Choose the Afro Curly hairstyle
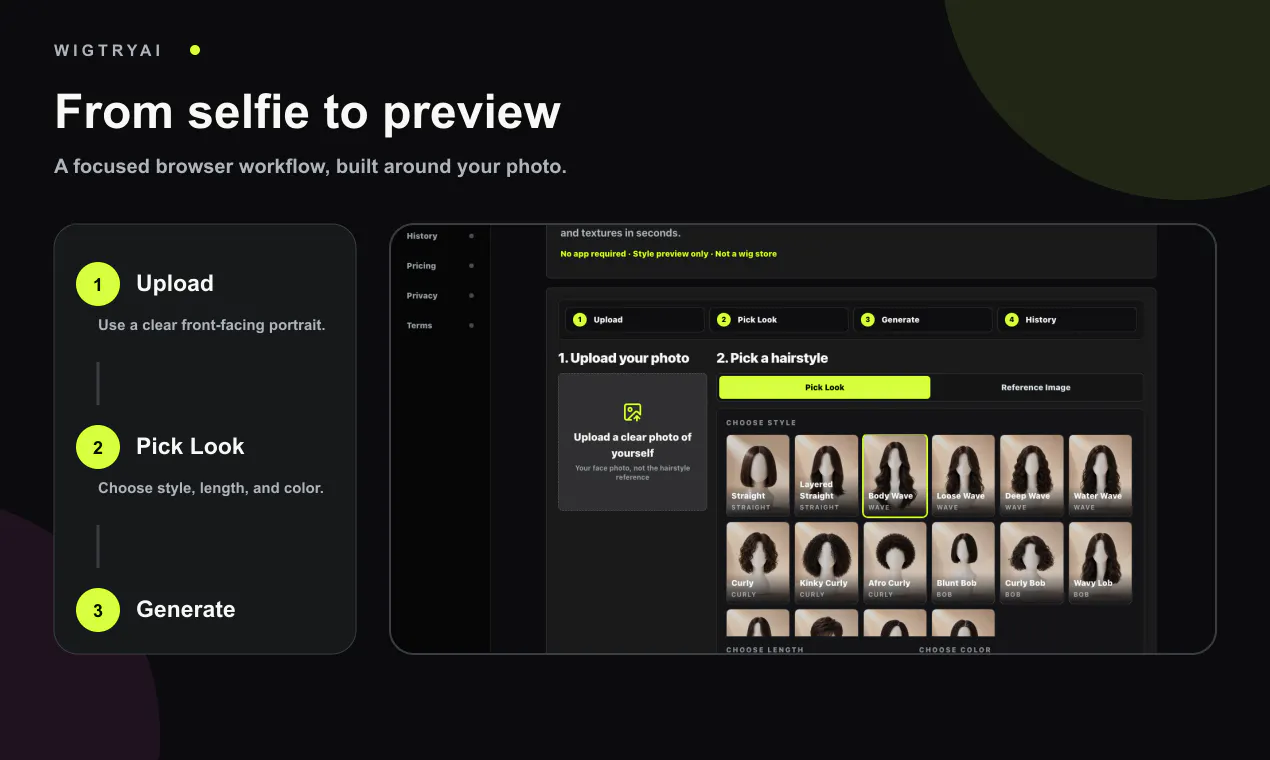 tap(895, 563)
